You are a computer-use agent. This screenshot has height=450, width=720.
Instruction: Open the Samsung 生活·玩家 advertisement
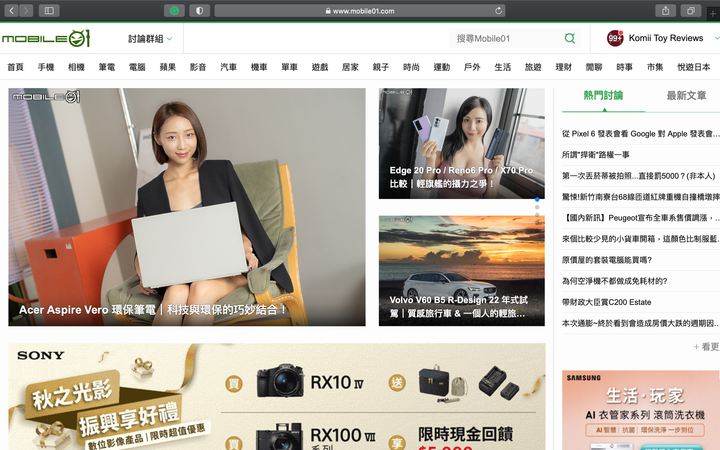coord(641,410)
